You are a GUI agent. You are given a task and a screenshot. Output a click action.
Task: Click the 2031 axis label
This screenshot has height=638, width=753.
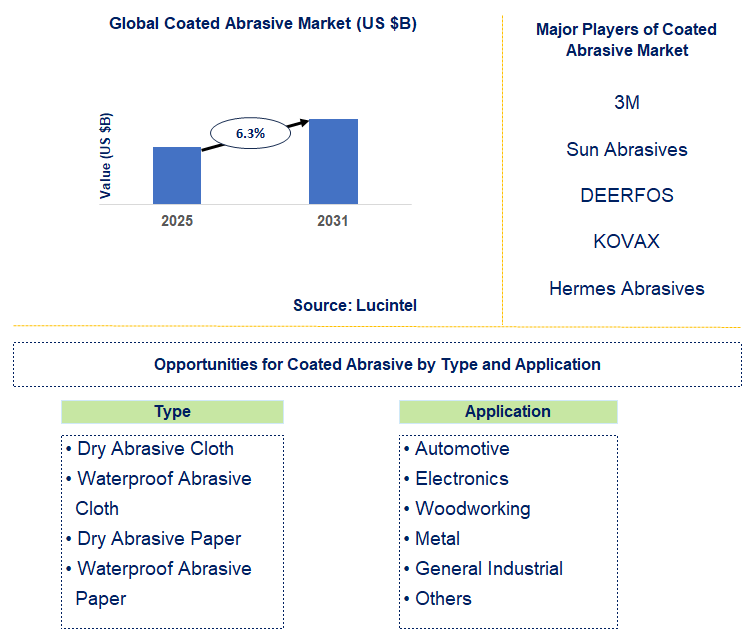(332, 221)
